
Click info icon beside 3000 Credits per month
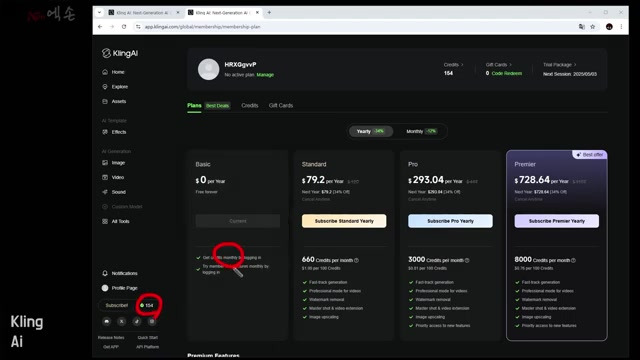(x=467, y=260)
